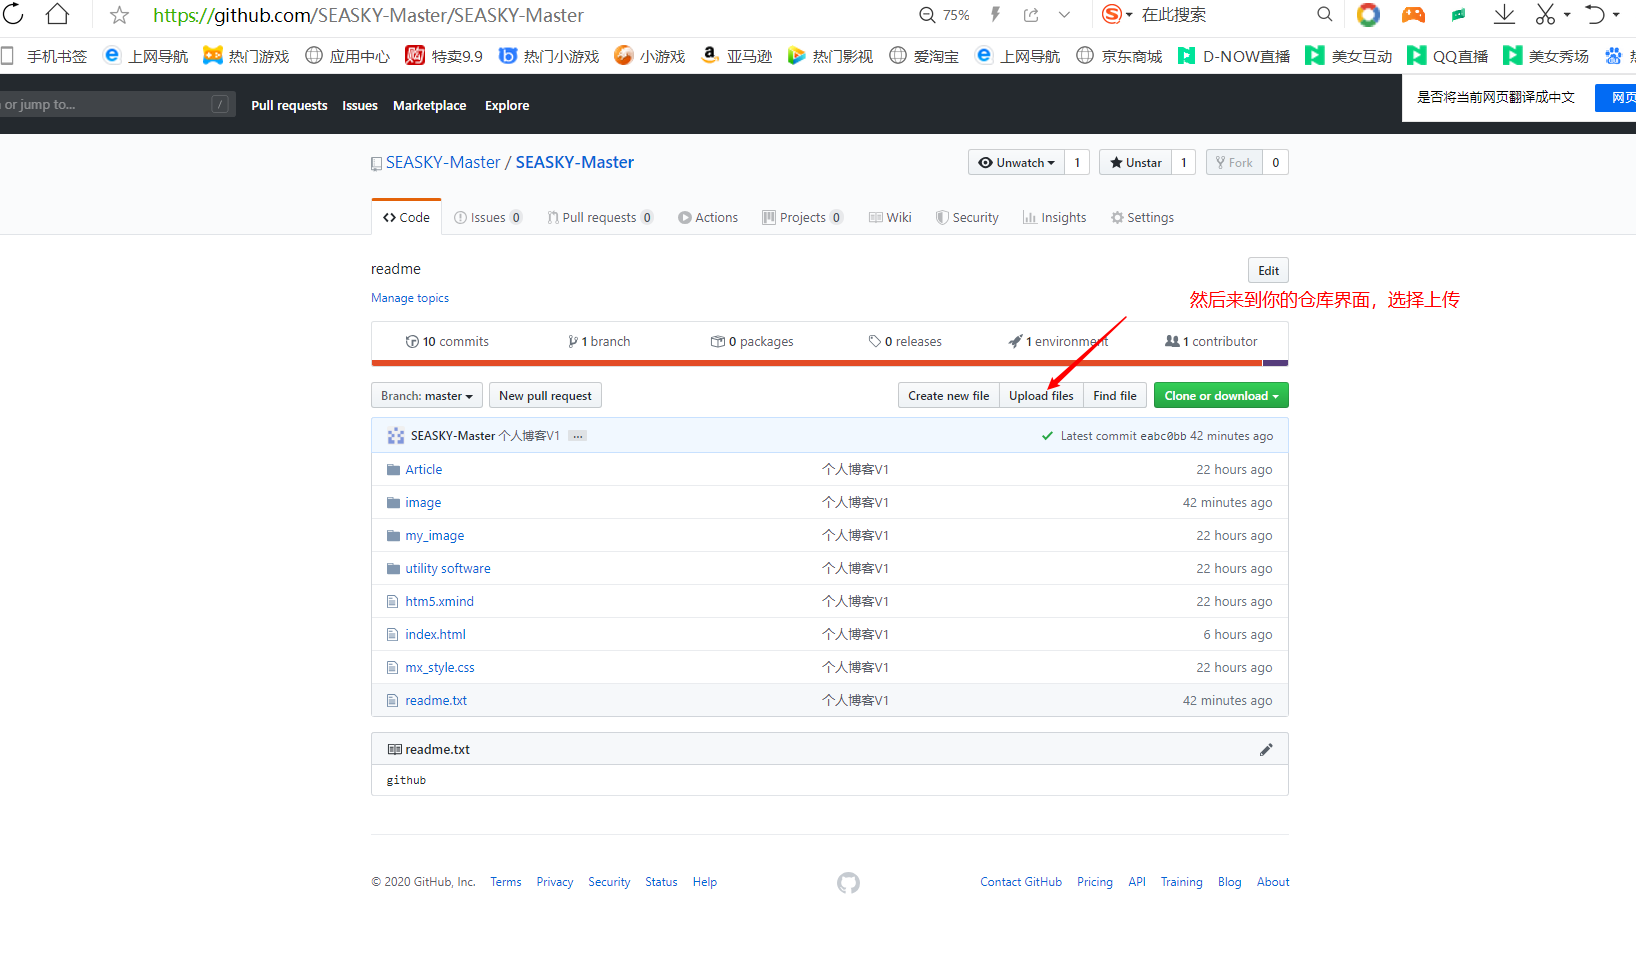The width and height of the screenshot is (1636, 974).
Task: Click New pull request button
Action: tap(545, 396)
